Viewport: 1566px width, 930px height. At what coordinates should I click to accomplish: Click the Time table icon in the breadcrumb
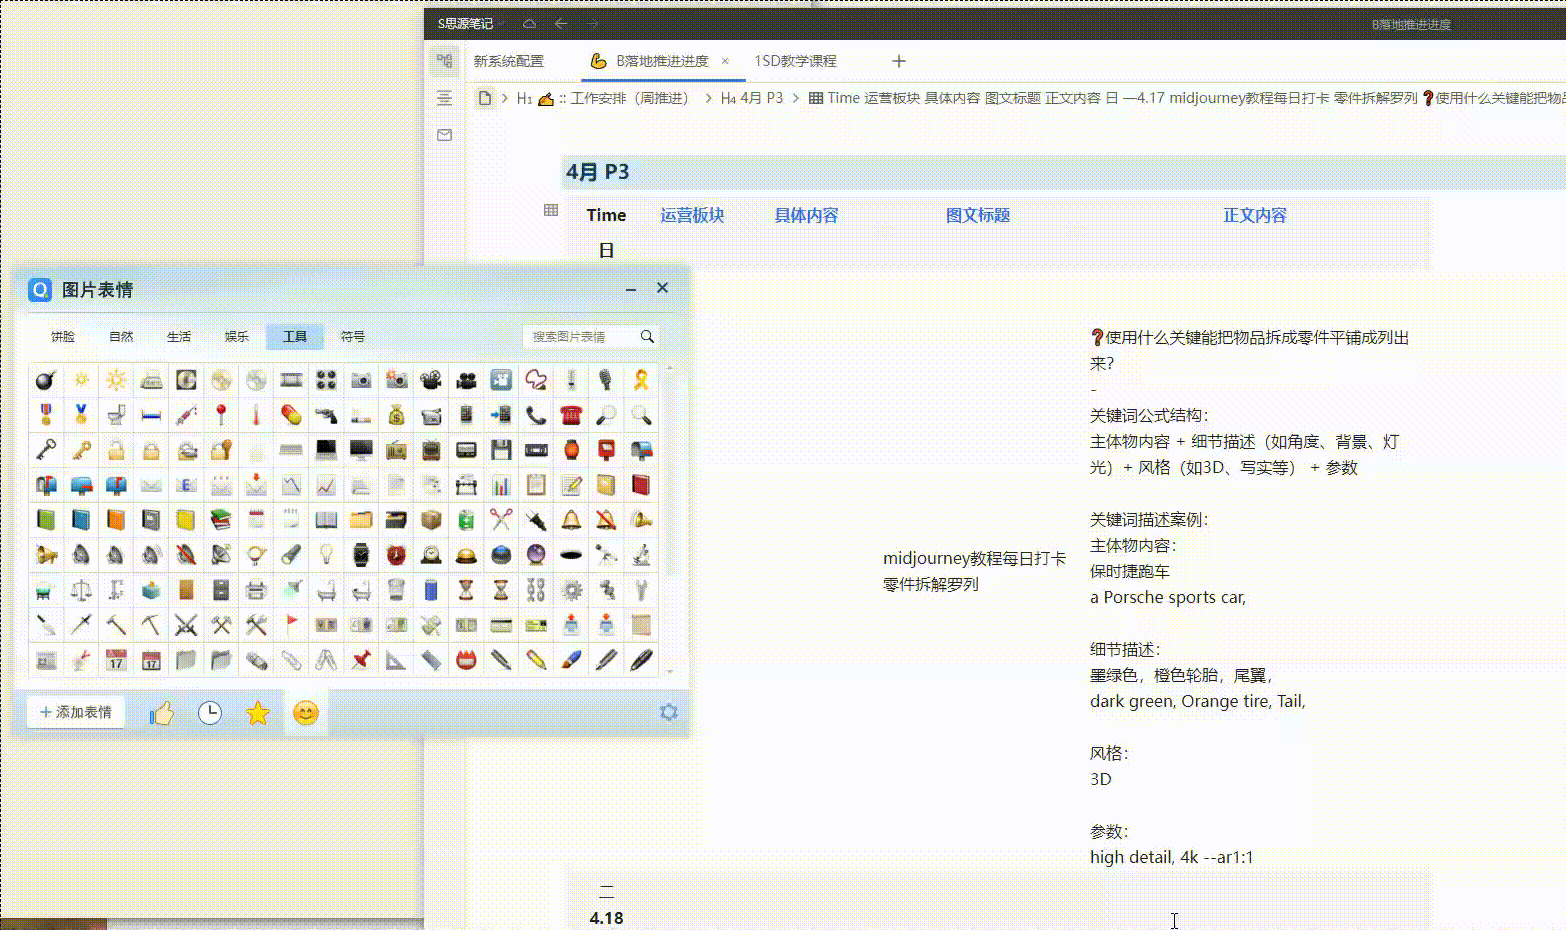pos(814,98)
